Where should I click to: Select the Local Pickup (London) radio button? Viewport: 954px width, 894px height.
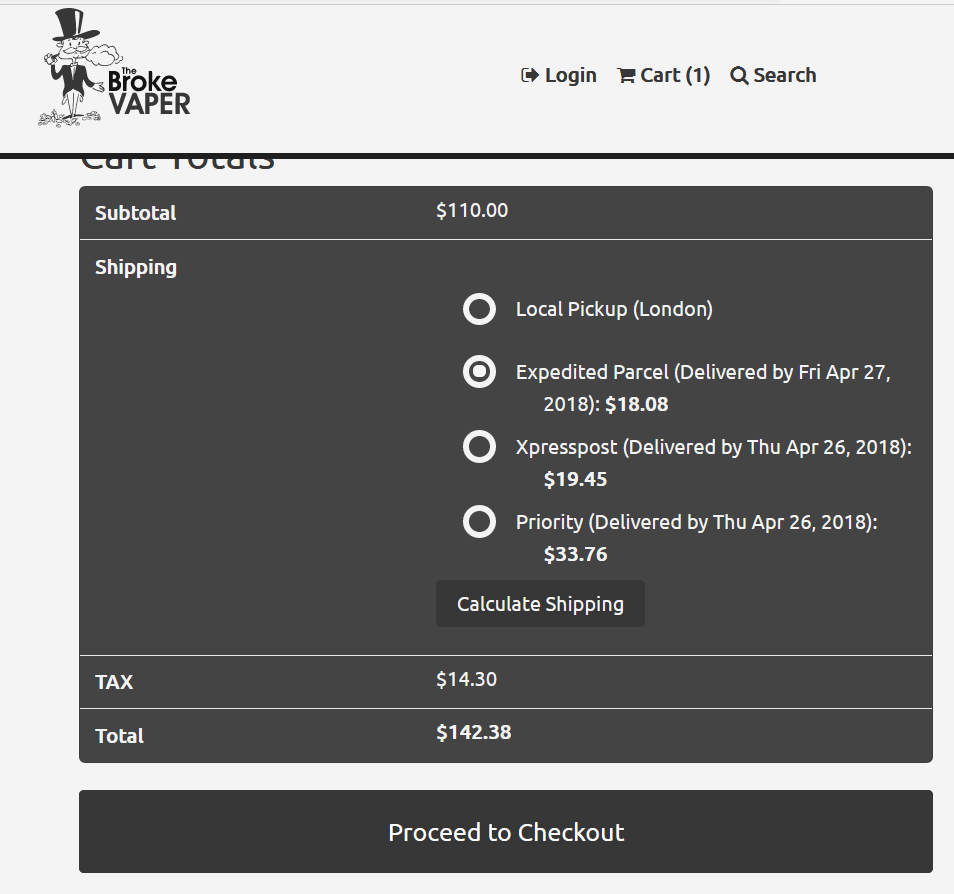tap(479, 309)
